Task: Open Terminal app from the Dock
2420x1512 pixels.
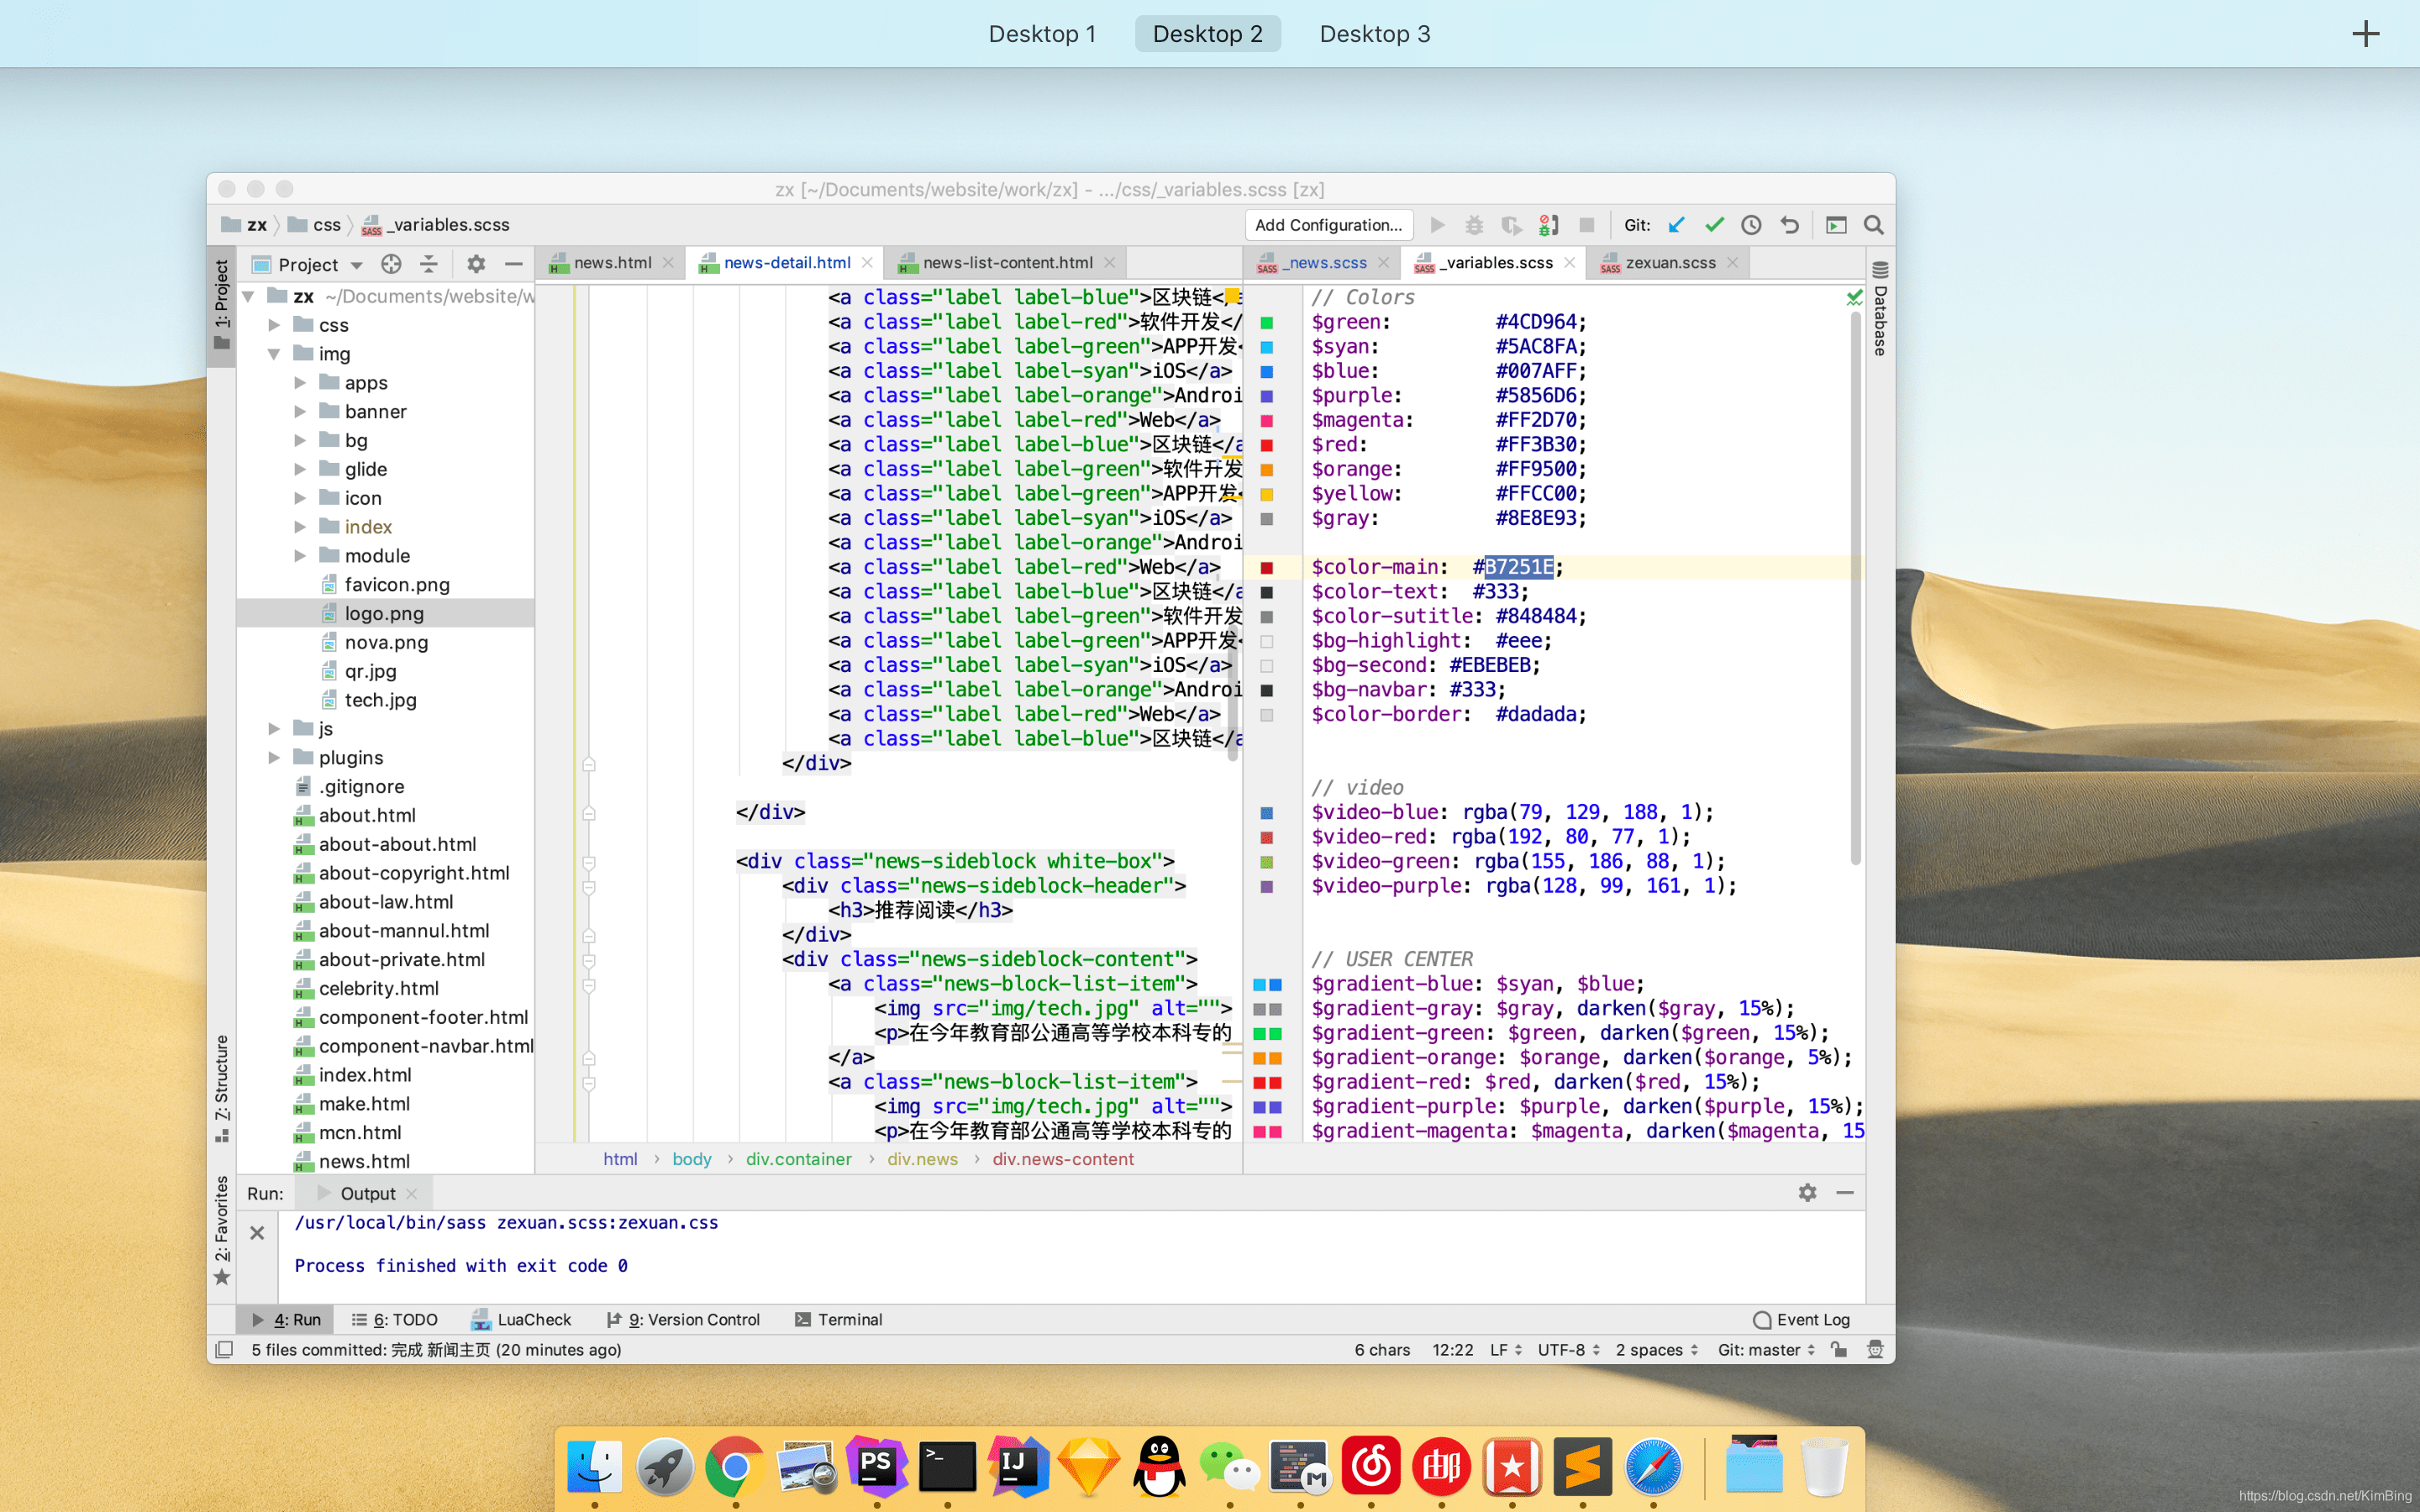Action: pyautogui.click(x=947, y=1466)
